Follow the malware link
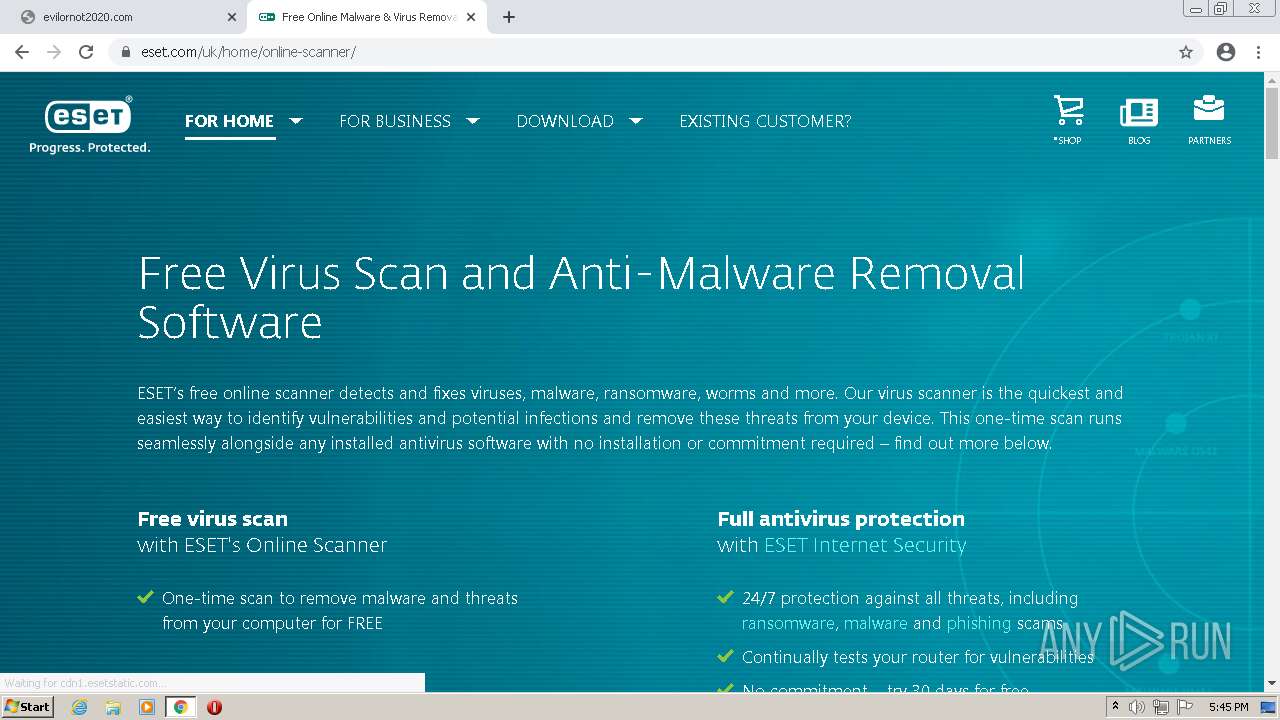The image size is (1280, 720). pyautogui.click(x=876, y=623)
